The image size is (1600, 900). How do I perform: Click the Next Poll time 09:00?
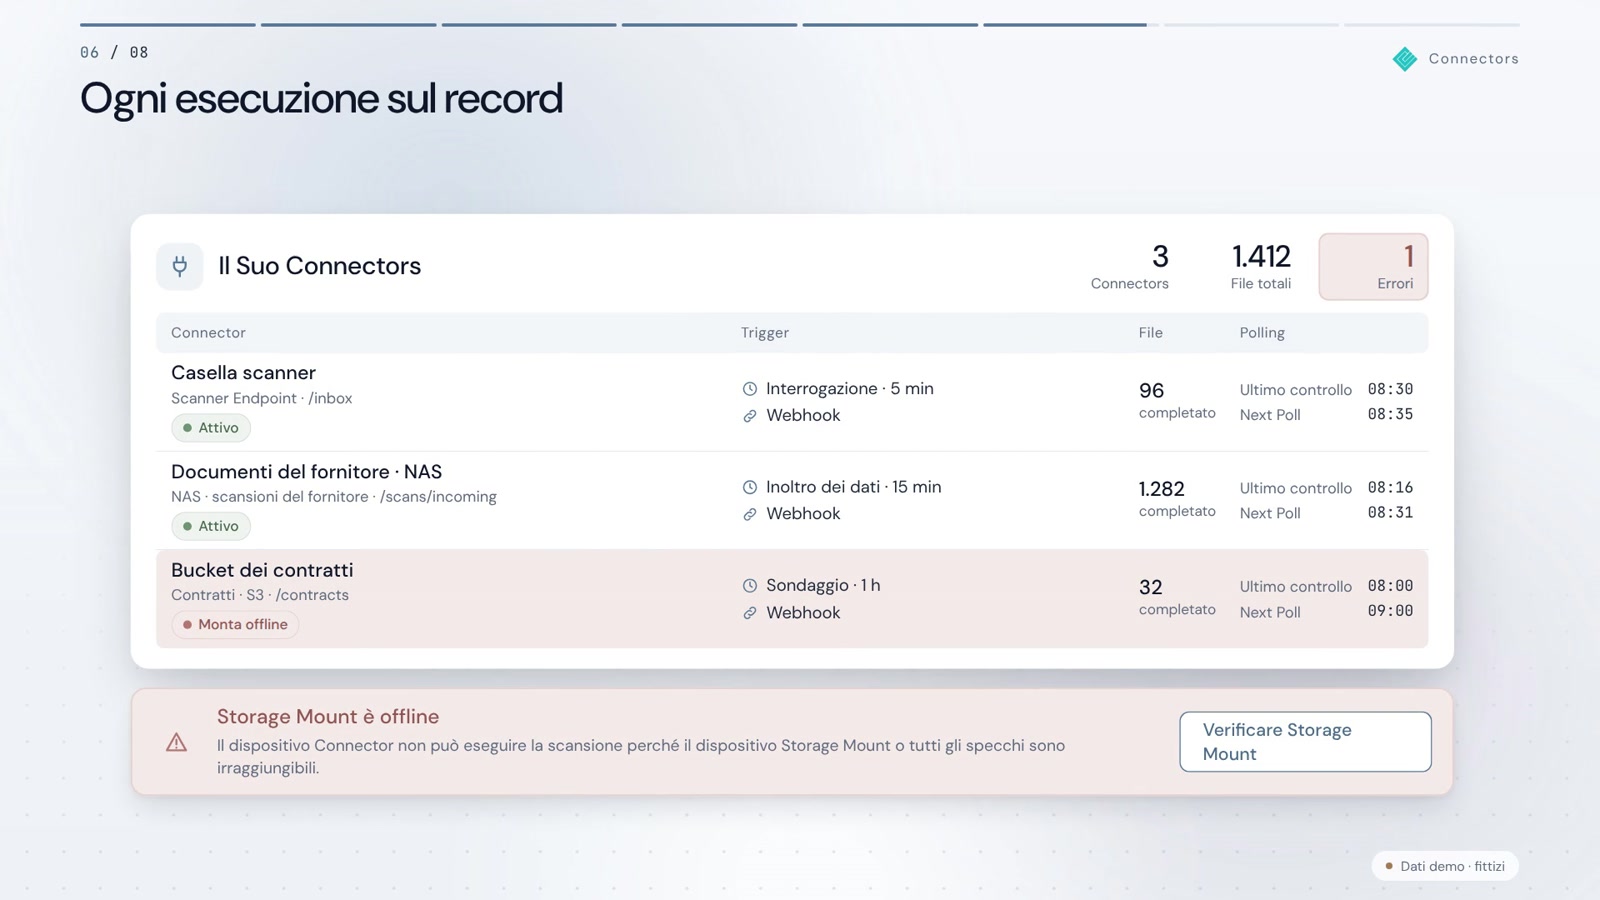point(1390,611)
